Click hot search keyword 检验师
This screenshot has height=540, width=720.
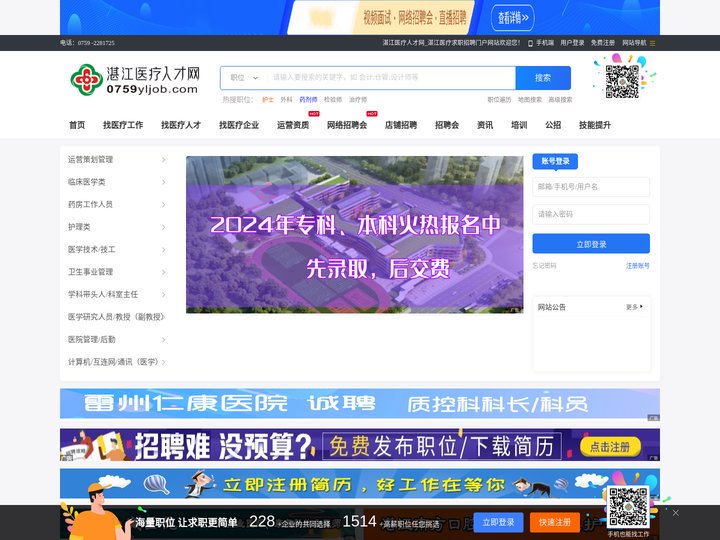tap(333, 100)
